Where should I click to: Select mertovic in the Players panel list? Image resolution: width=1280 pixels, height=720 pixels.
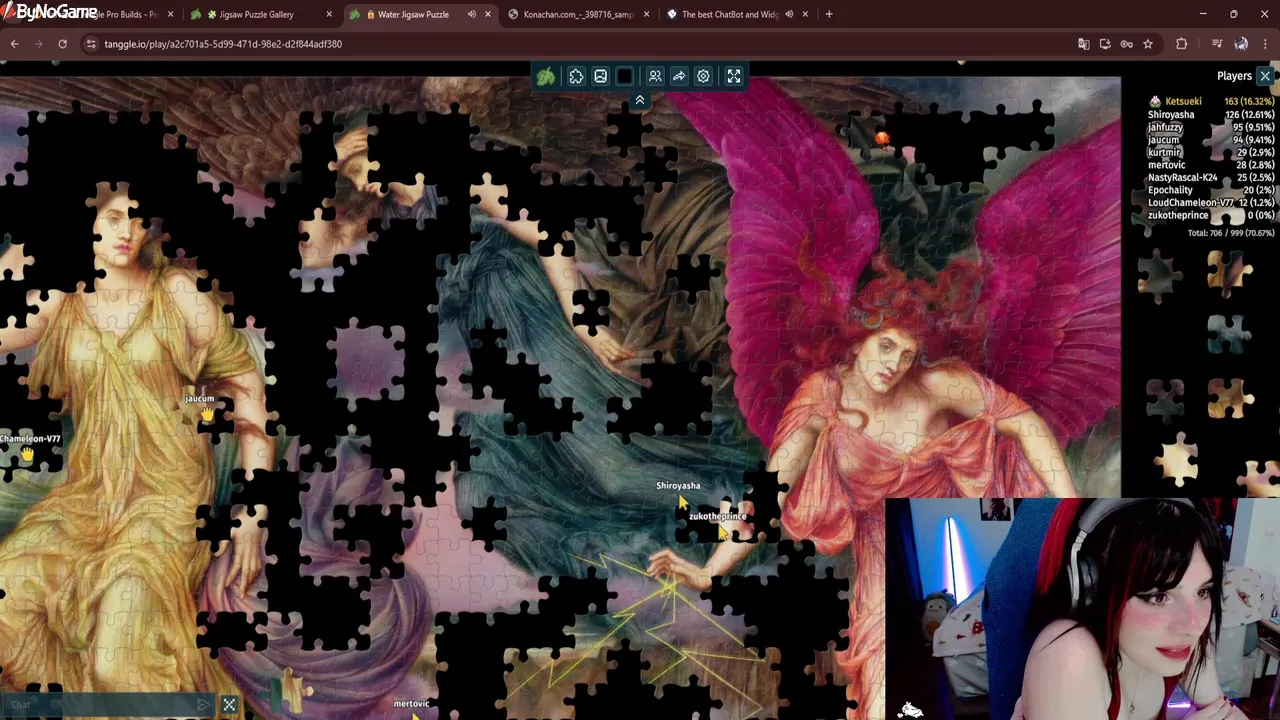[x=1166, y=165]
